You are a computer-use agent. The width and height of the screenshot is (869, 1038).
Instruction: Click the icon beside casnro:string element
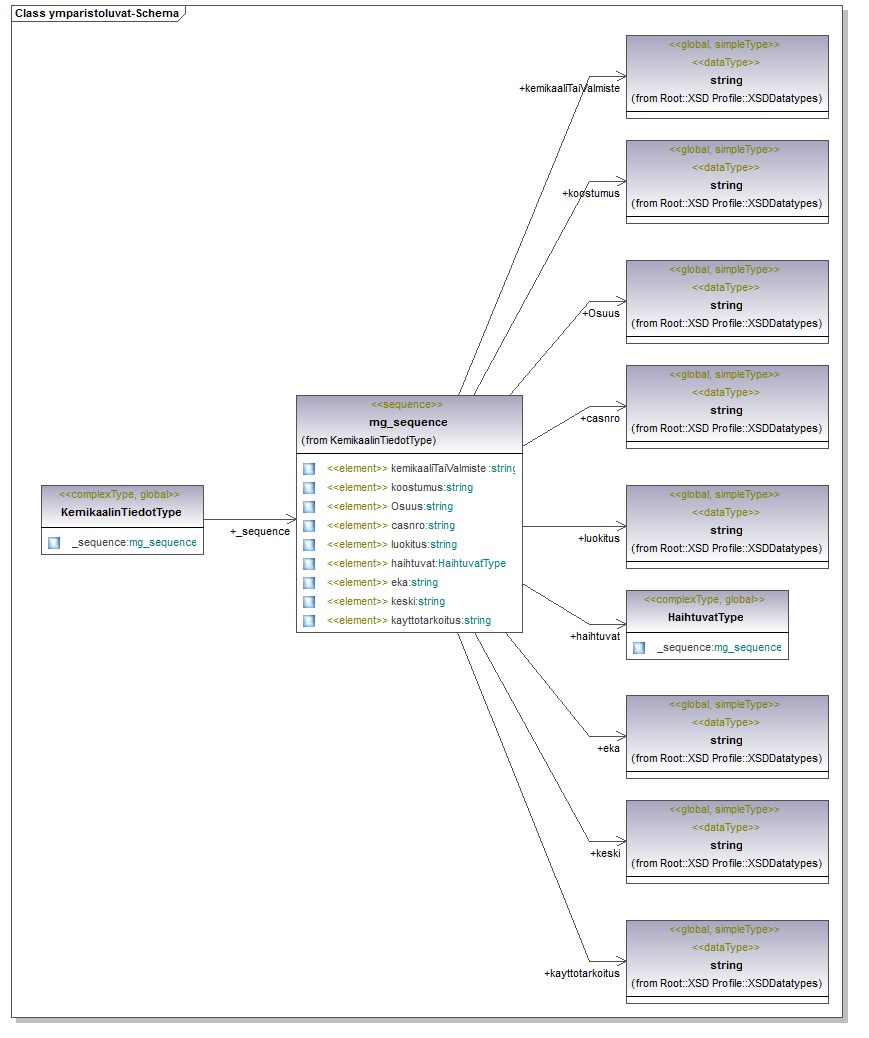pyautogui.click(x=309, y=525)
